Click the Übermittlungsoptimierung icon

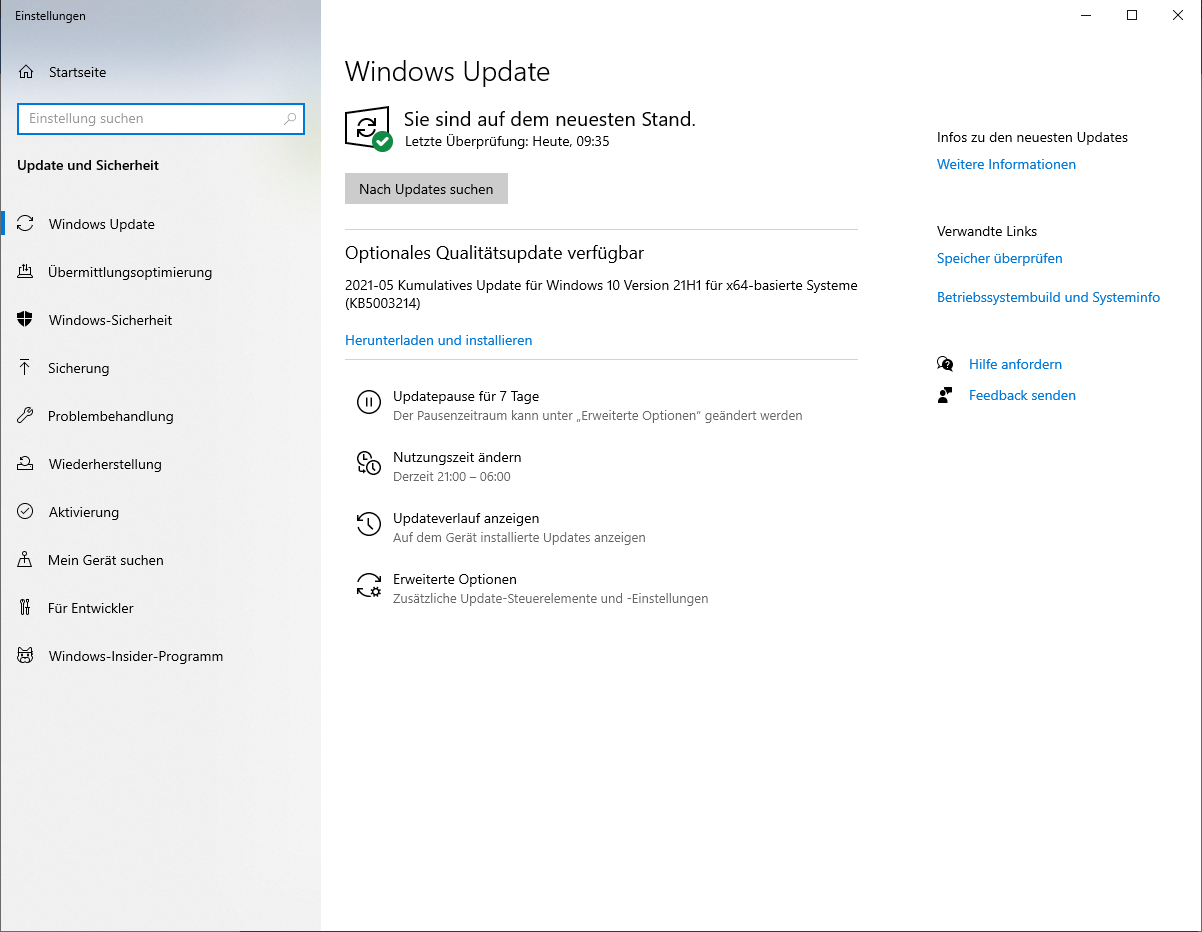point(26,272)
